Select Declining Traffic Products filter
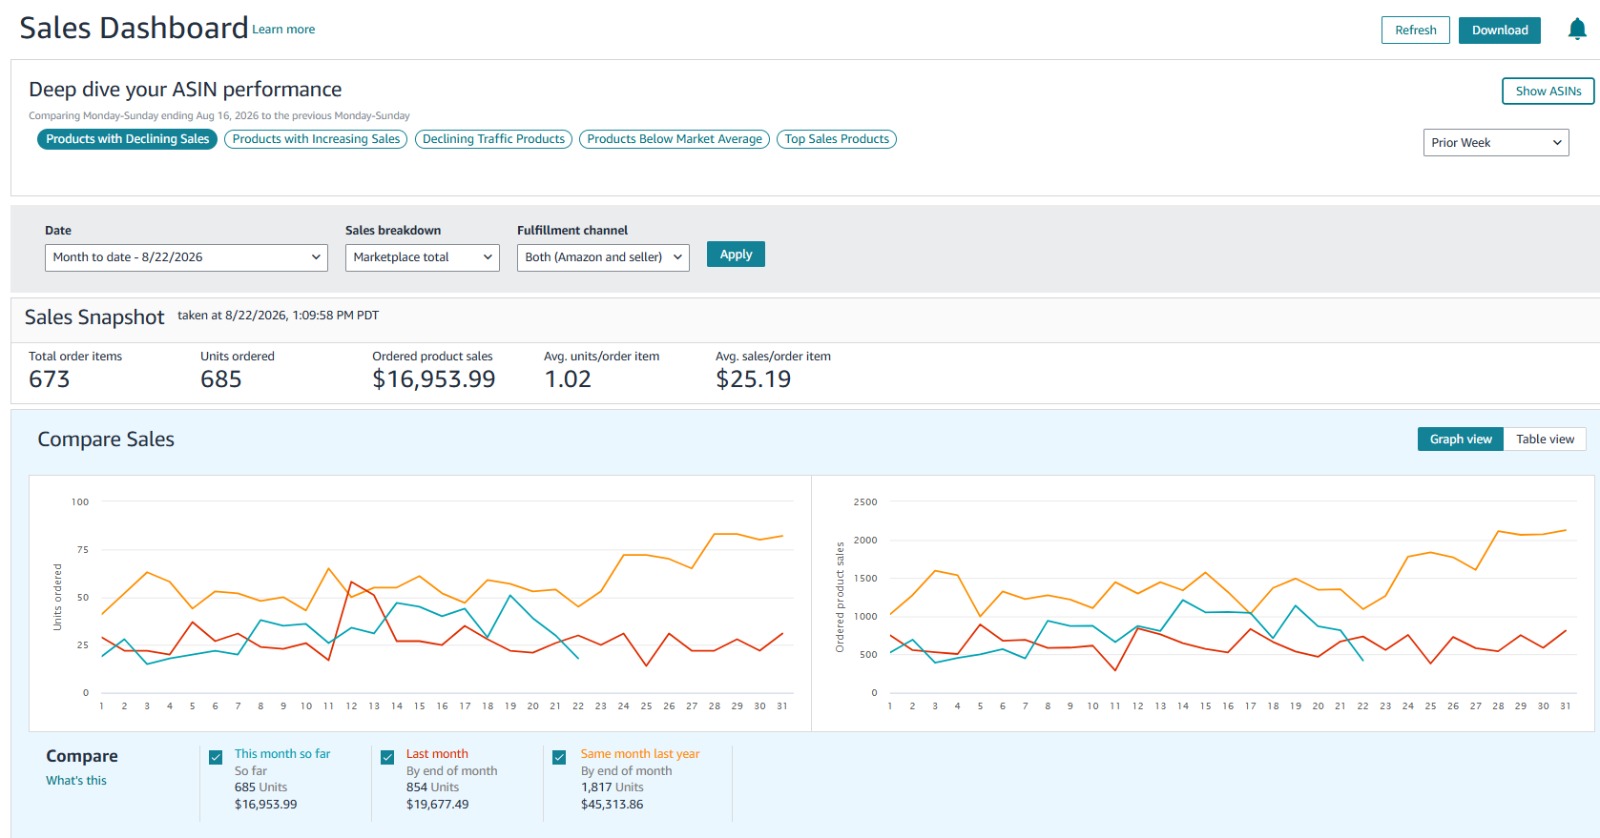 pos(493,139)
